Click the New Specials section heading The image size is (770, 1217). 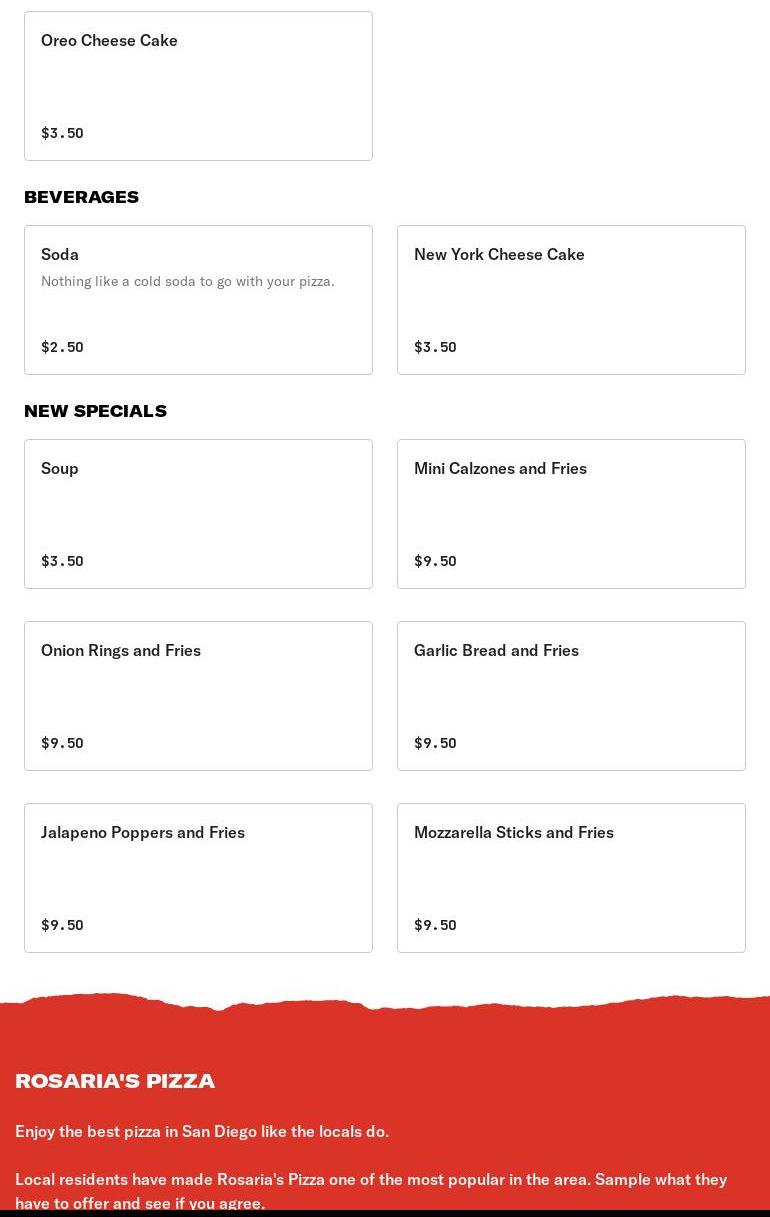click(x=96, y=411)
